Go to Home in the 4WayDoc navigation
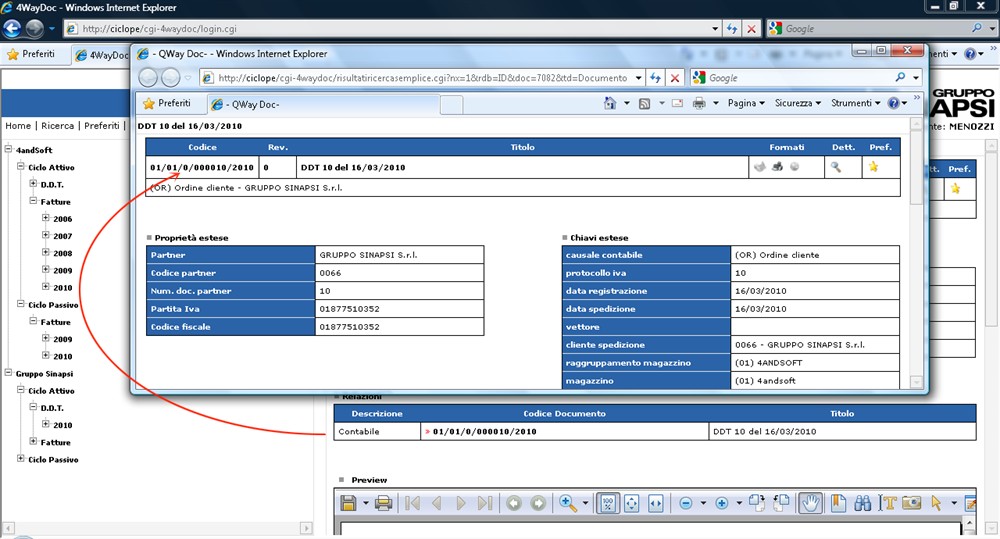 point(18,126)
